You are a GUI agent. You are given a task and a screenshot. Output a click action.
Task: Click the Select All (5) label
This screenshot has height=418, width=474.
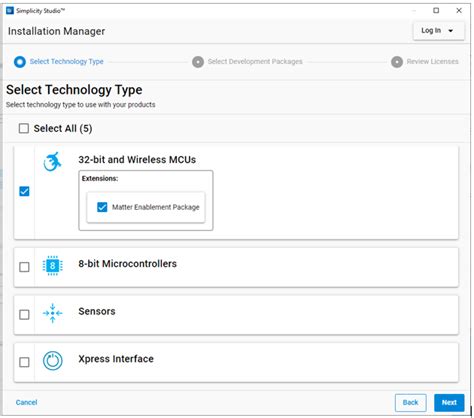tap(63, 128)
